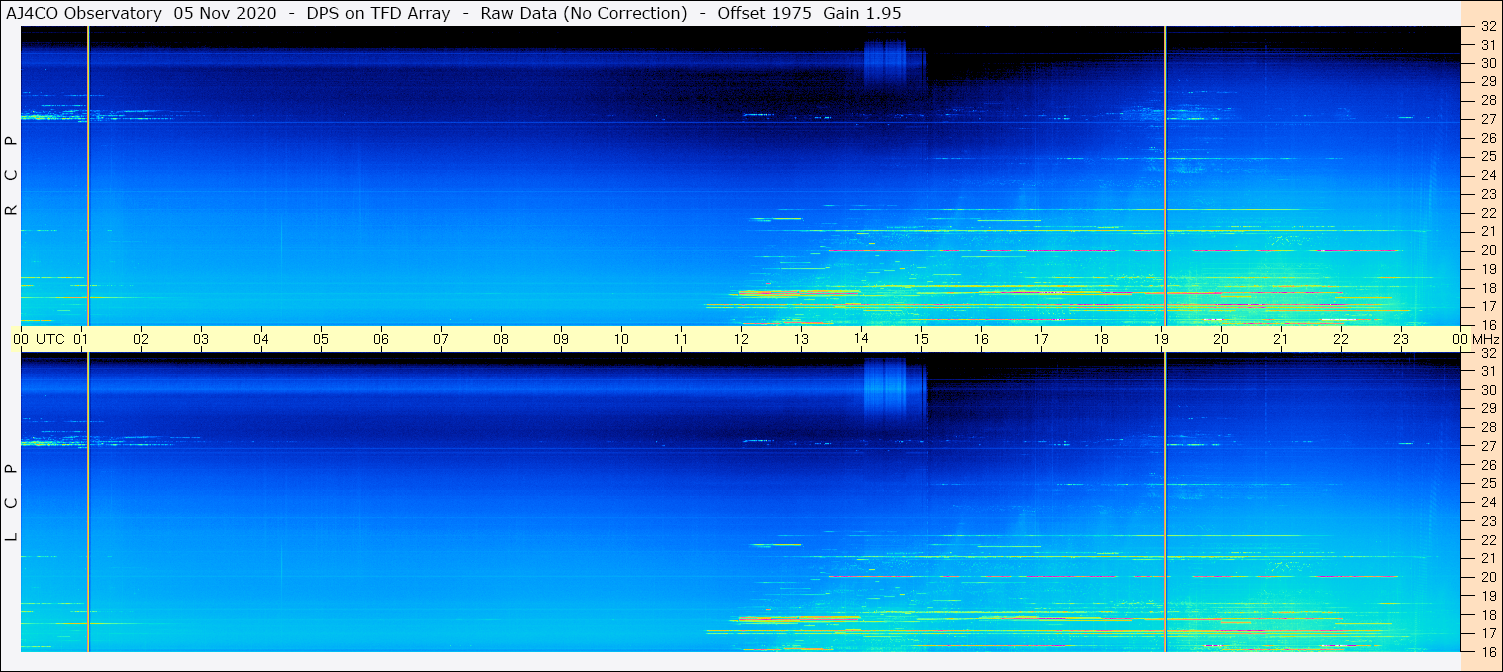The height and width of the screenshot is (672, 1503).
Task: Click the 27 MHz tick label of LCP panel
Action: (1488, 446)
